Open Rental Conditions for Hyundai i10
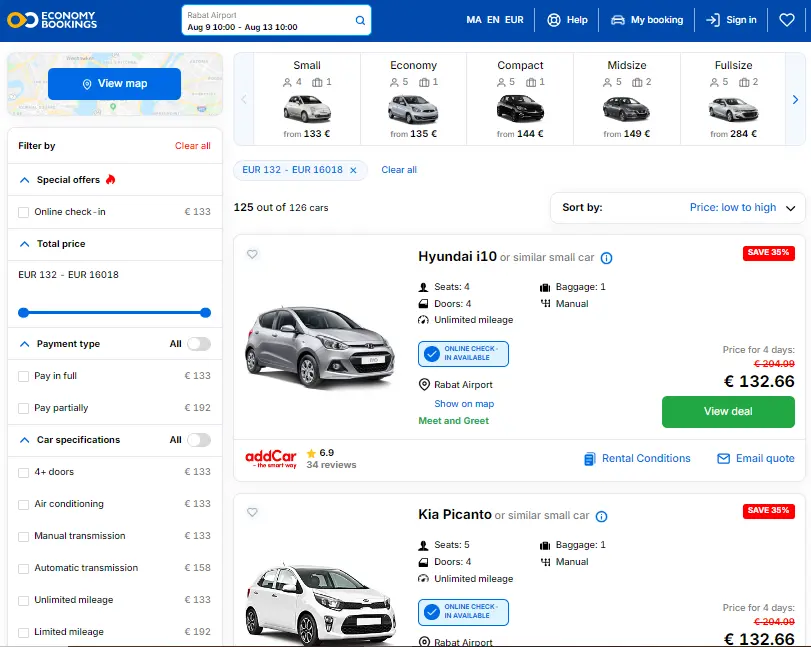This screenshot has width=811, height=647. tap(637, 459)
